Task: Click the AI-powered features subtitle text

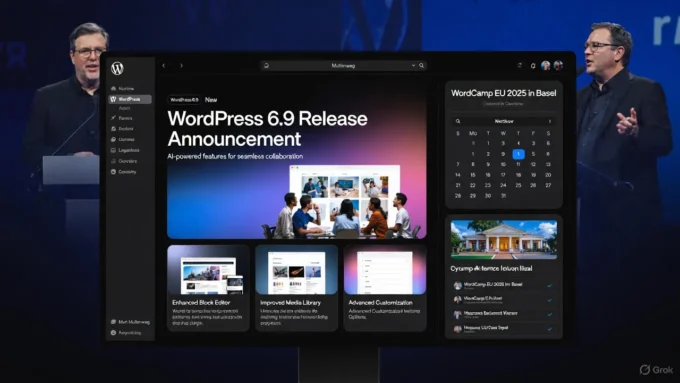Action: [235, 156]
